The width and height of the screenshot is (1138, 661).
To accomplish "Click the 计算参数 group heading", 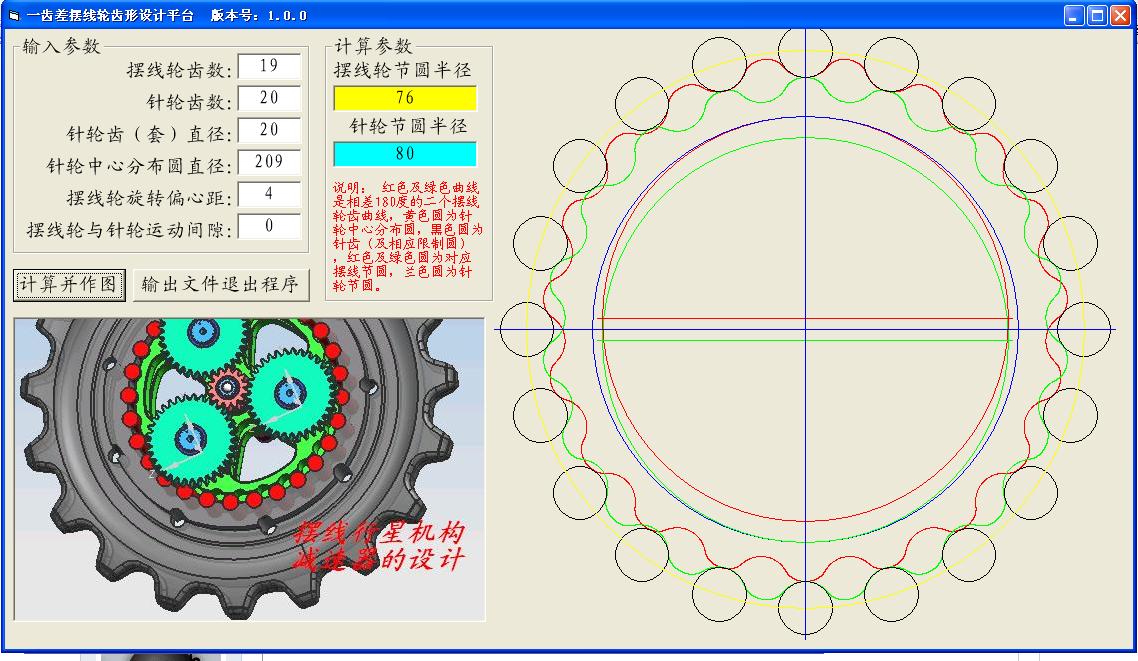I will pyautogui.click(x=374, y=46).
